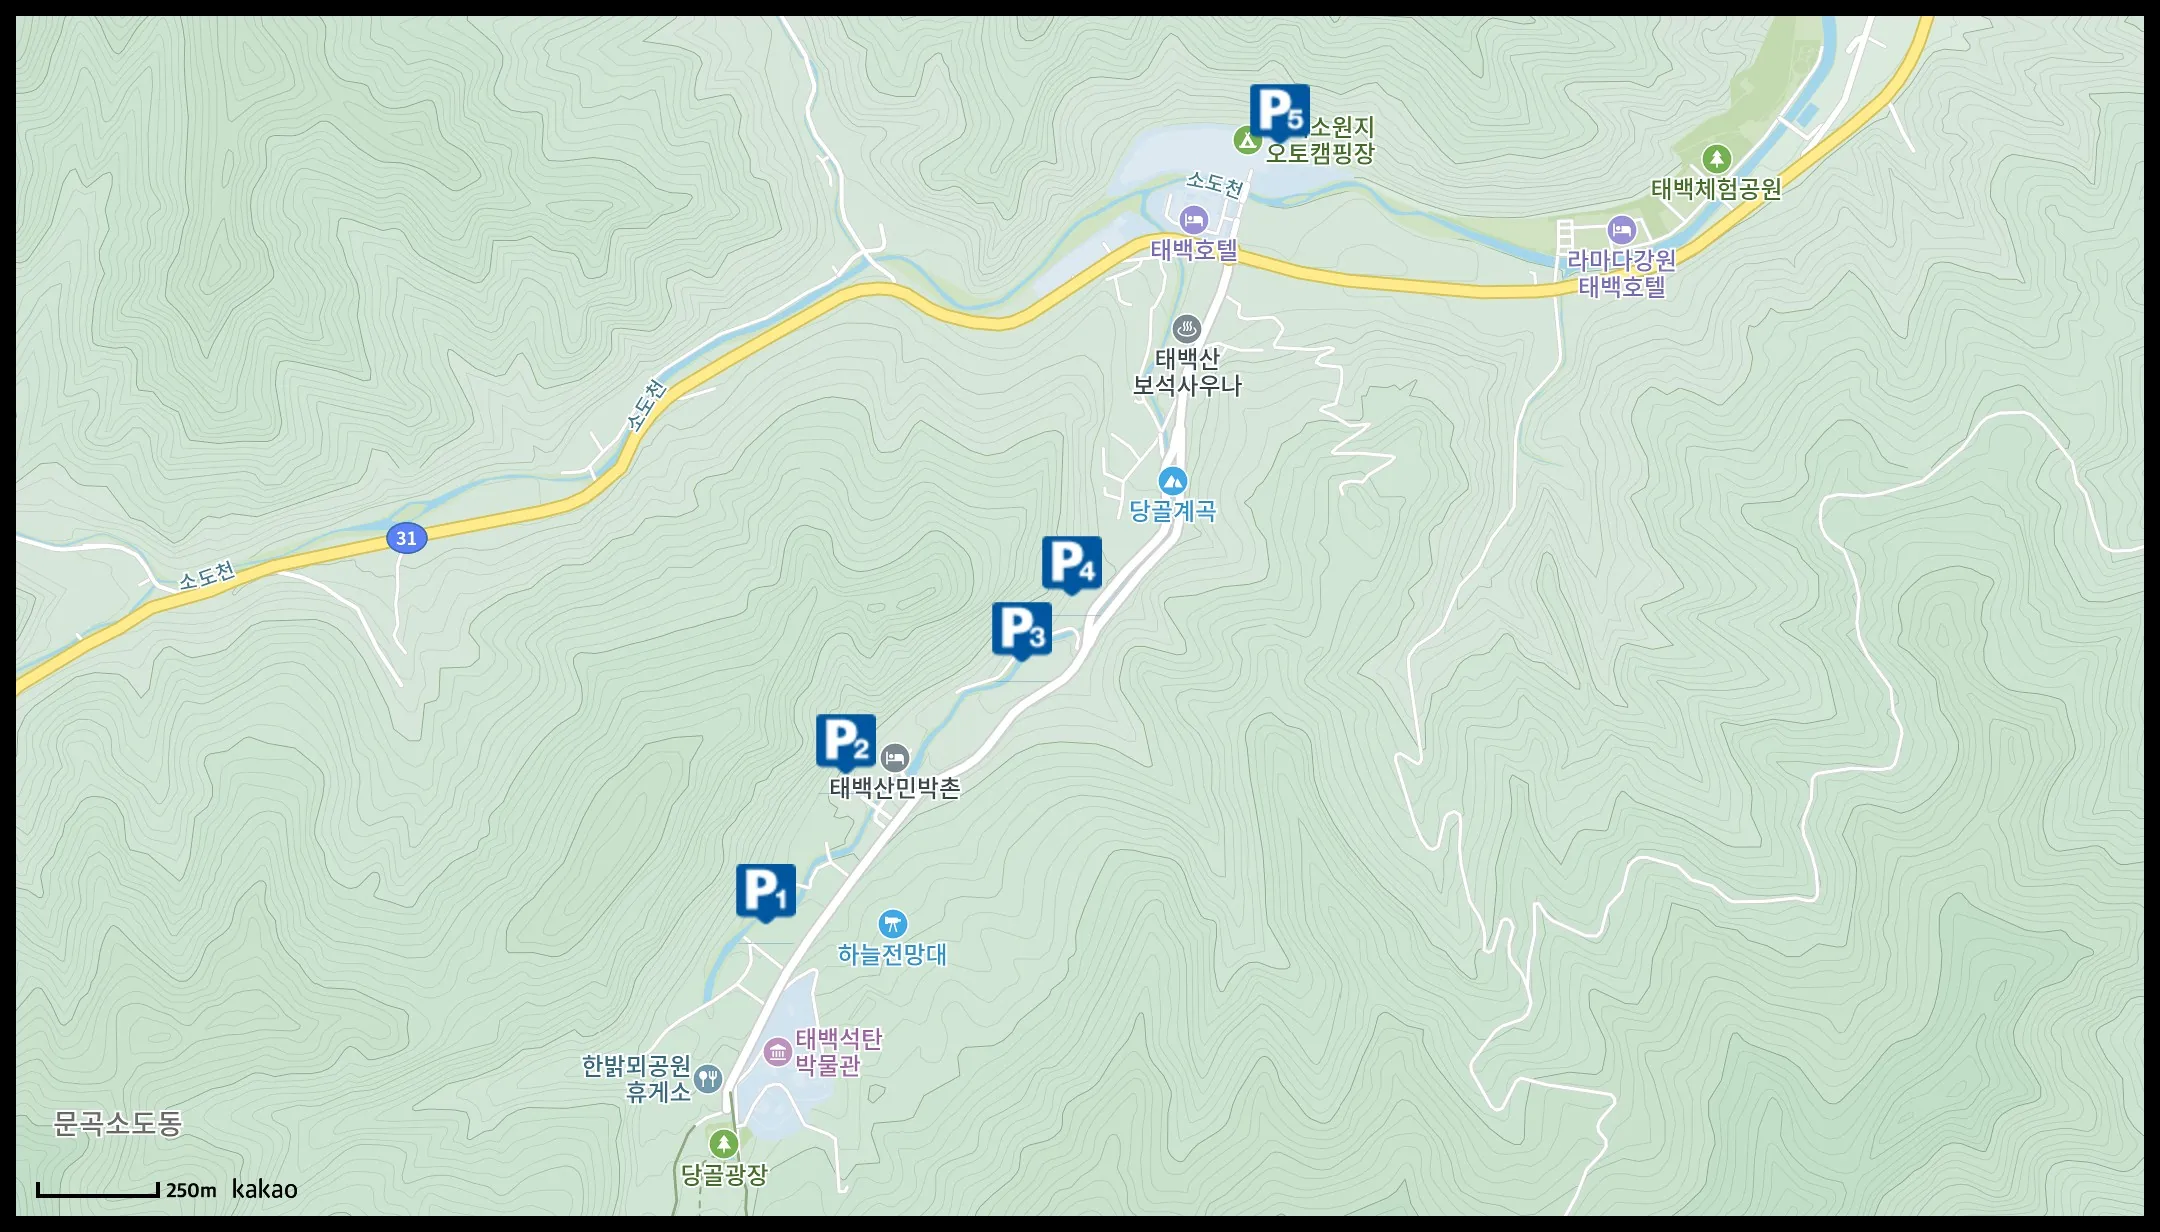Click the kakao logo link
Image resolution: width=2160 pixels, height=1232 pixels.
click(265, 1189)
